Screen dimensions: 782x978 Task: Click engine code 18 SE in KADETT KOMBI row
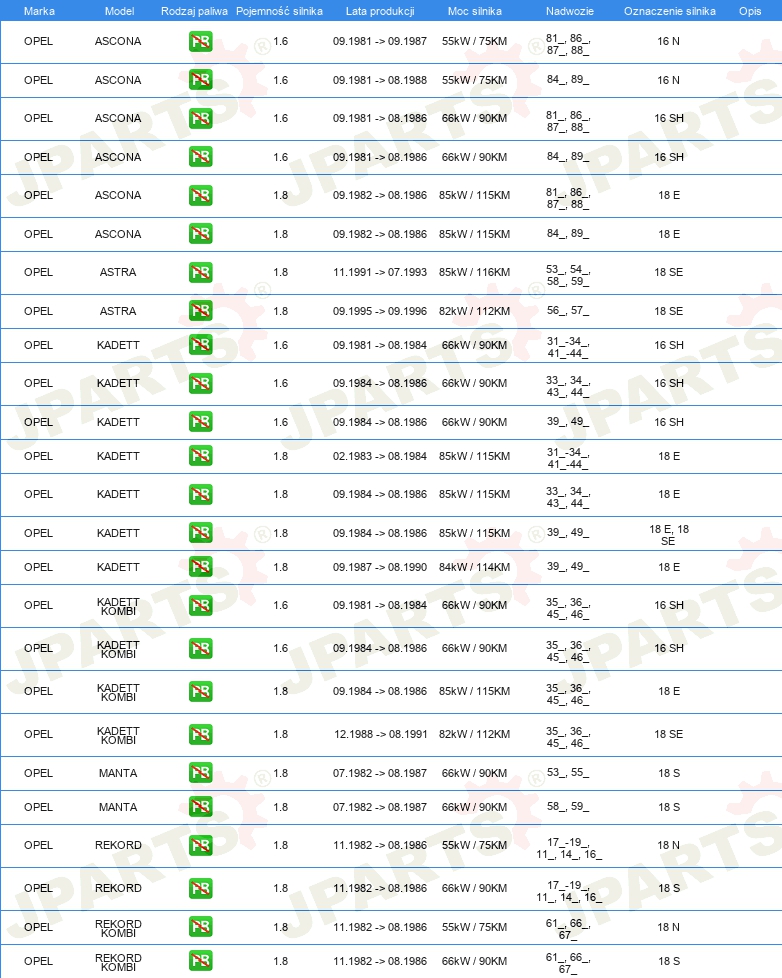click(x=669, y=735)
